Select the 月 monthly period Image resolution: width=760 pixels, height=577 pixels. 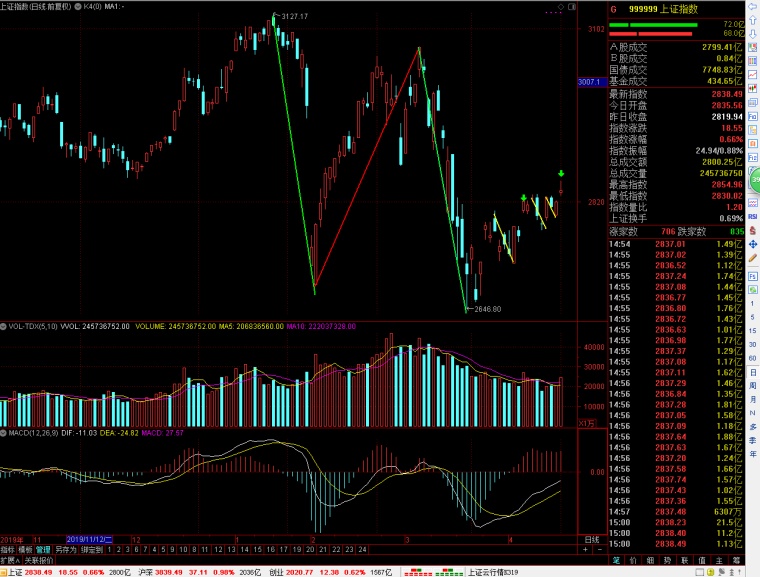click(x=753, y=399)
